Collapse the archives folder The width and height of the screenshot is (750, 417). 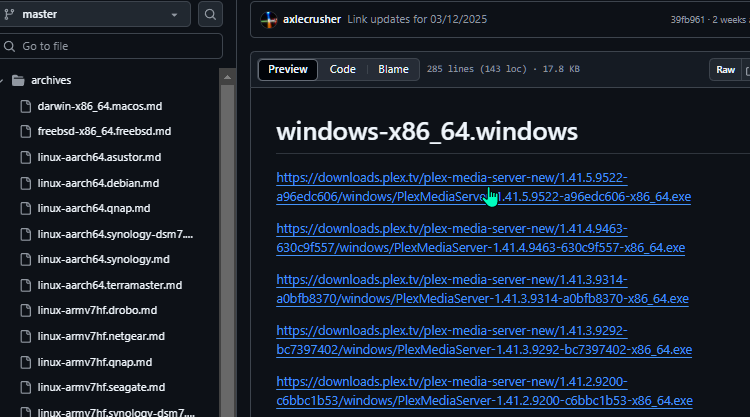pos(2,80)
